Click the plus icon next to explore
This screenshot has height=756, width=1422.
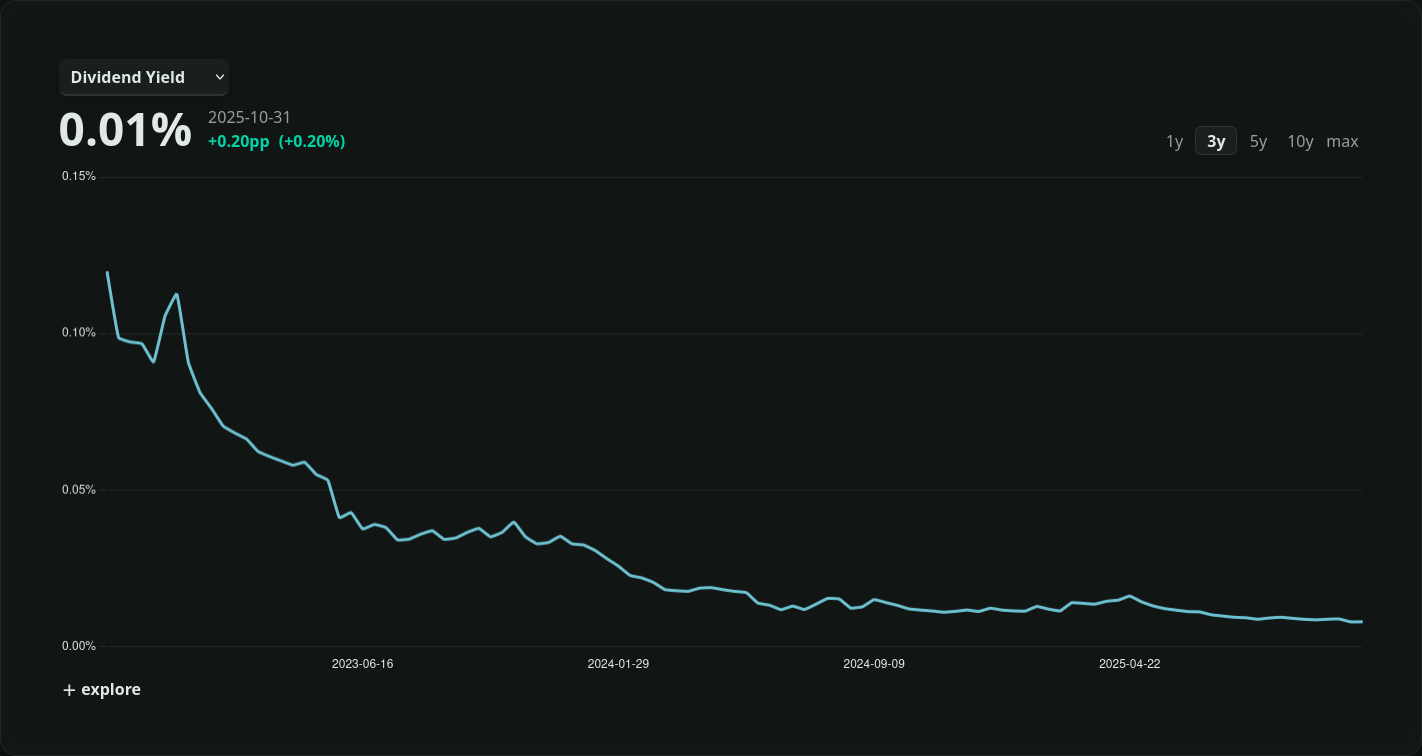point(69,690)
